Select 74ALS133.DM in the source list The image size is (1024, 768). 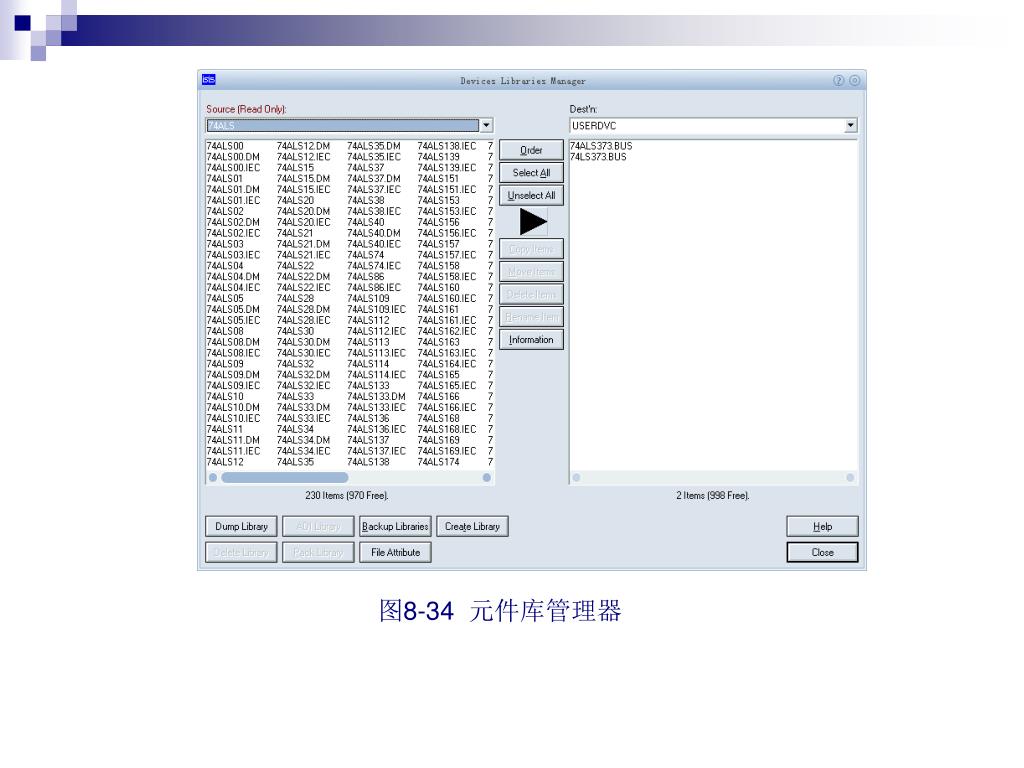(x=376, y=396)
